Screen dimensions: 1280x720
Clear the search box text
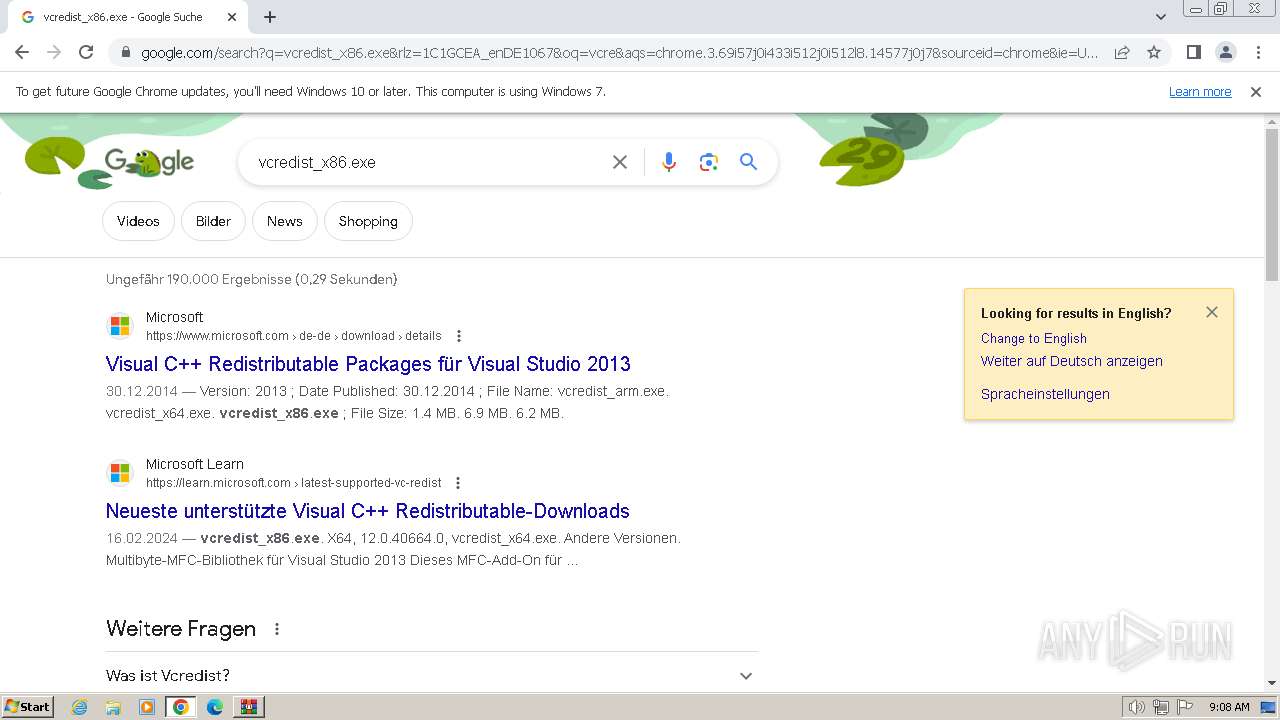point(620,162)
